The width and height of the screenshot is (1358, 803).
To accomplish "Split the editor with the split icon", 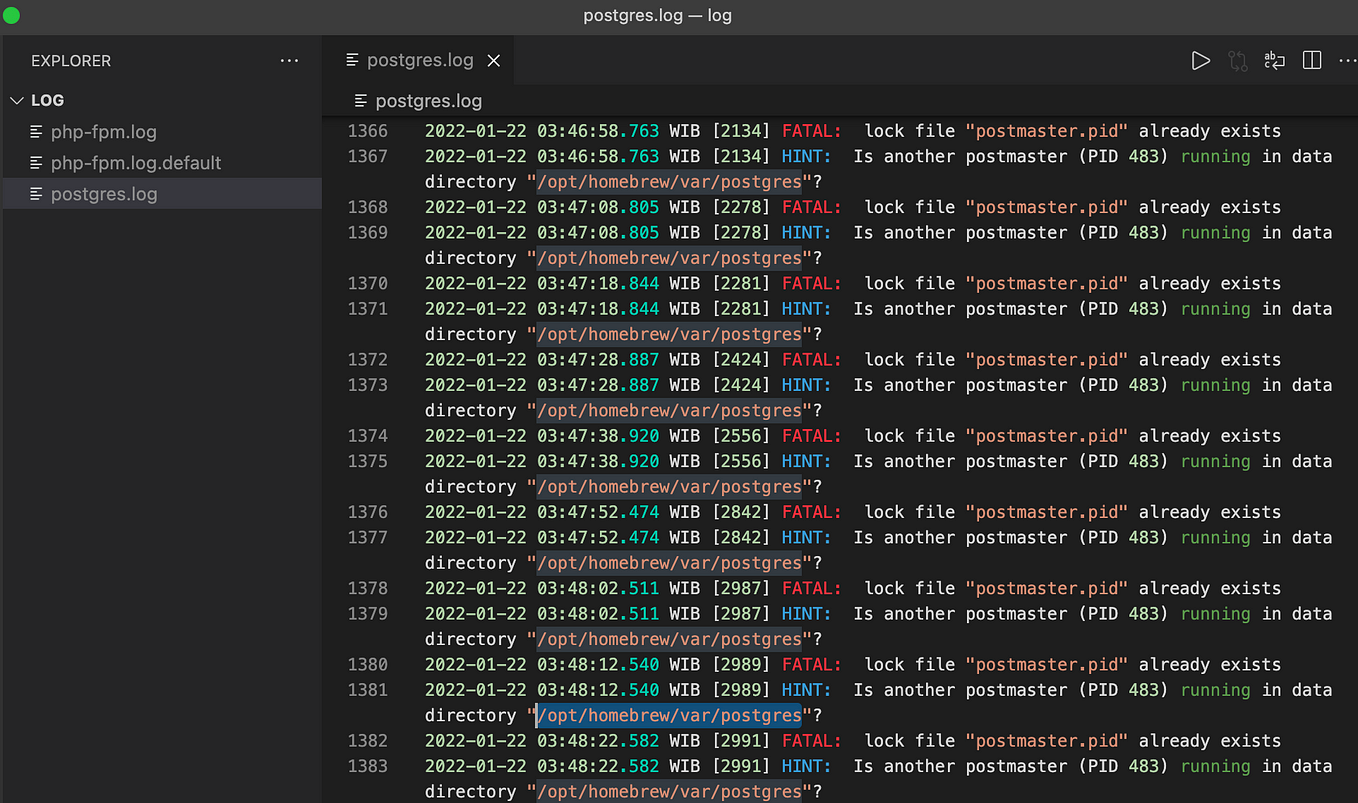I will coord(1312,61).
